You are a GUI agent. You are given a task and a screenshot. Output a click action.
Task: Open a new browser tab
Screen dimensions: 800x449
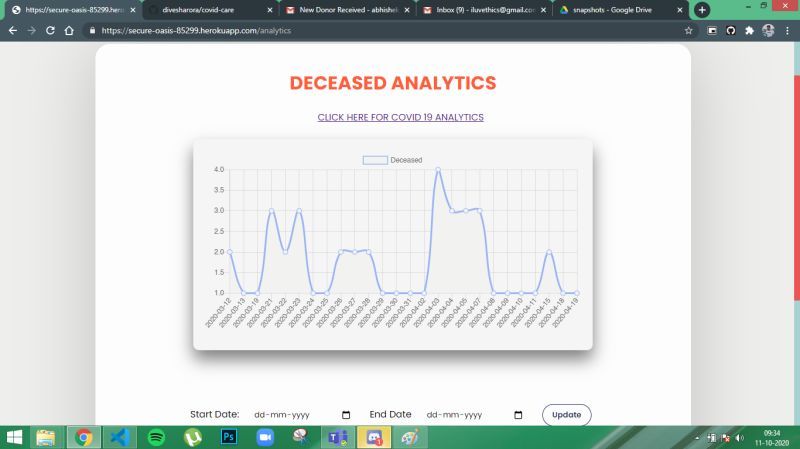[702, 10]
